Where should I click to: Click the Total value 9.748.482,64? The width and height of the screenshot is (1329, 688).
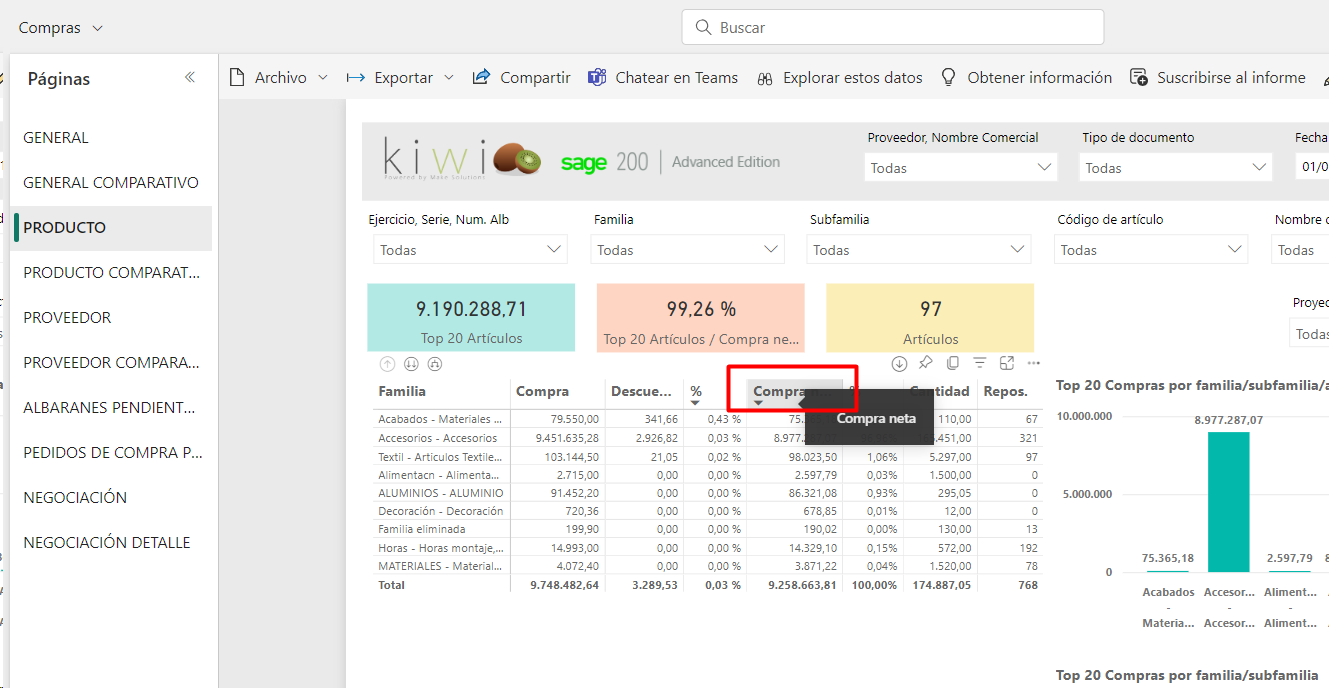[565, 584]
